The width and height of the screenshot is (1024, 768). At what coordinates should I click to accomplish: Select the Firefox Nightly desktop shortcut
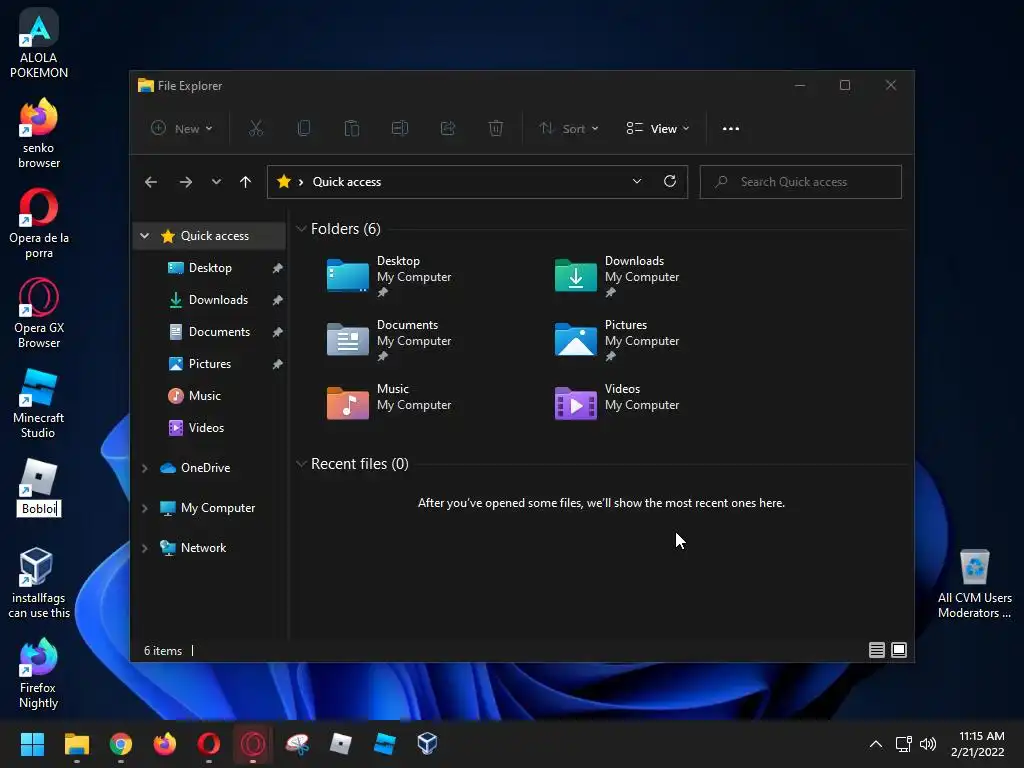point(39,673)
